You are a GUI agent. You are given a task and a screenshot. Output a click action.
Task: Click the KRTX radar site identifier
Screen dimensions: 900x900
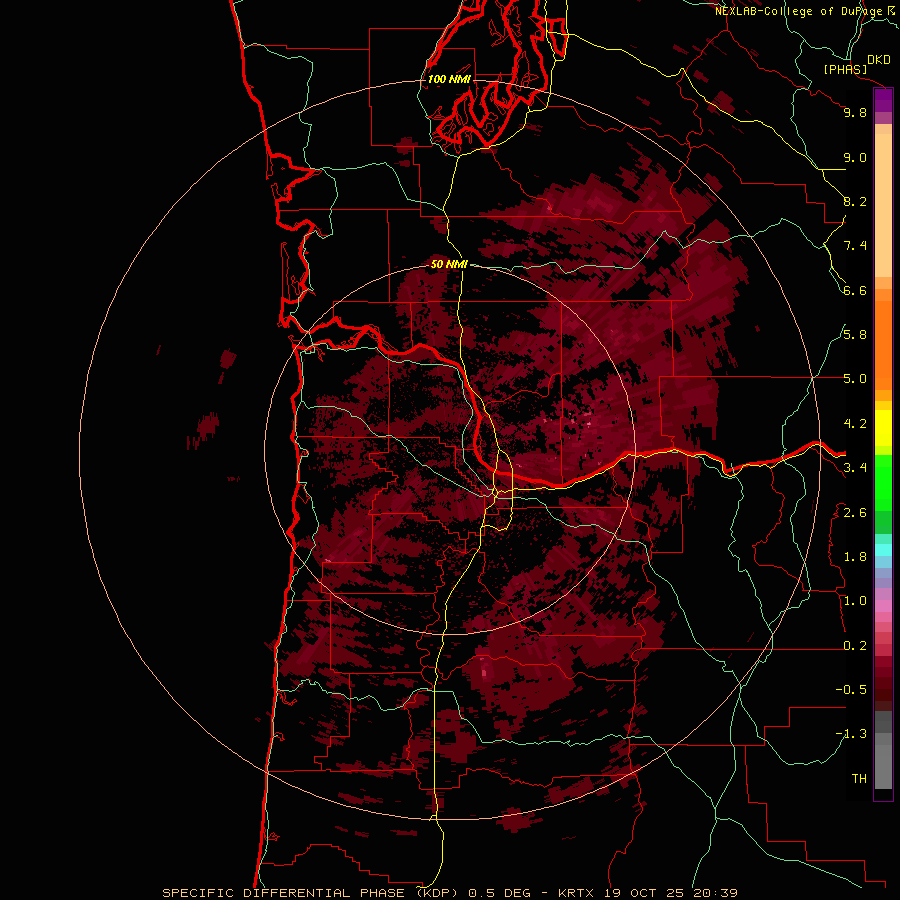577,893
